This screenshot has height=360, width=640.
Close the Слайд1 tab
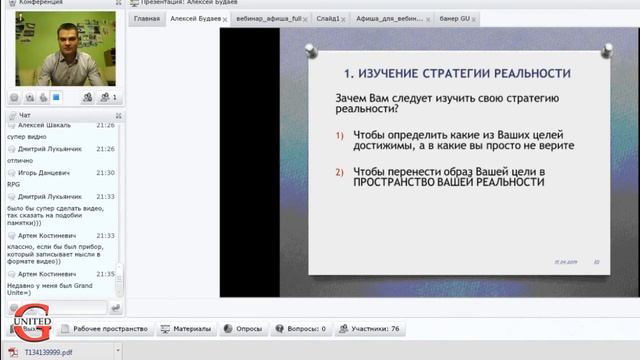coord(343,20)
